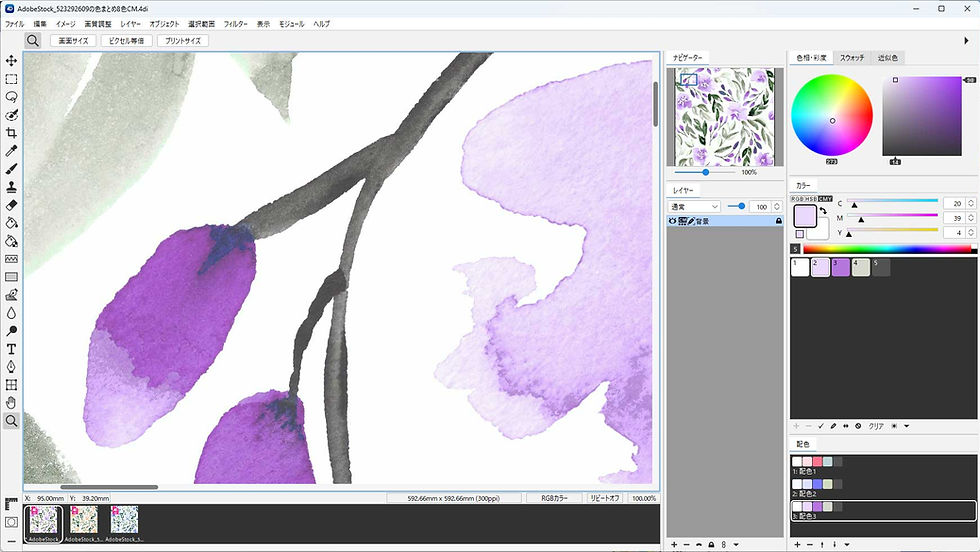Switch to the Hand pan tool

[11, 403]
